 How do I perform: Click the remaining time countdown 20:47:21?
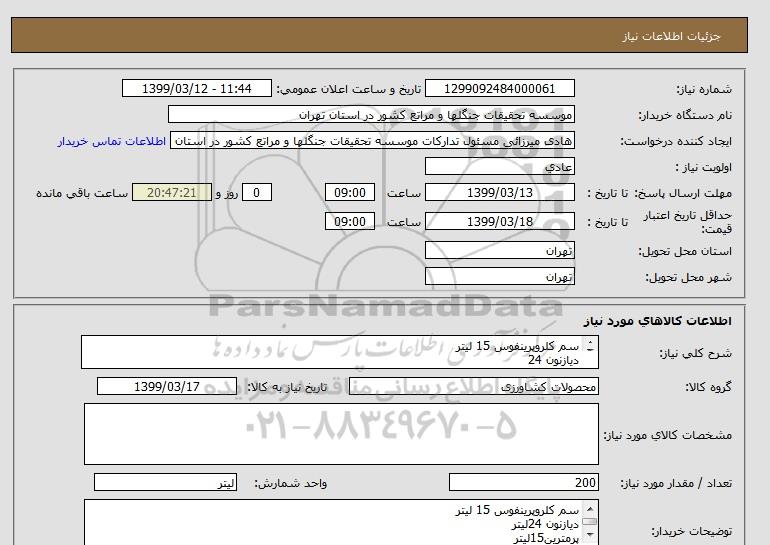[172, 192]
